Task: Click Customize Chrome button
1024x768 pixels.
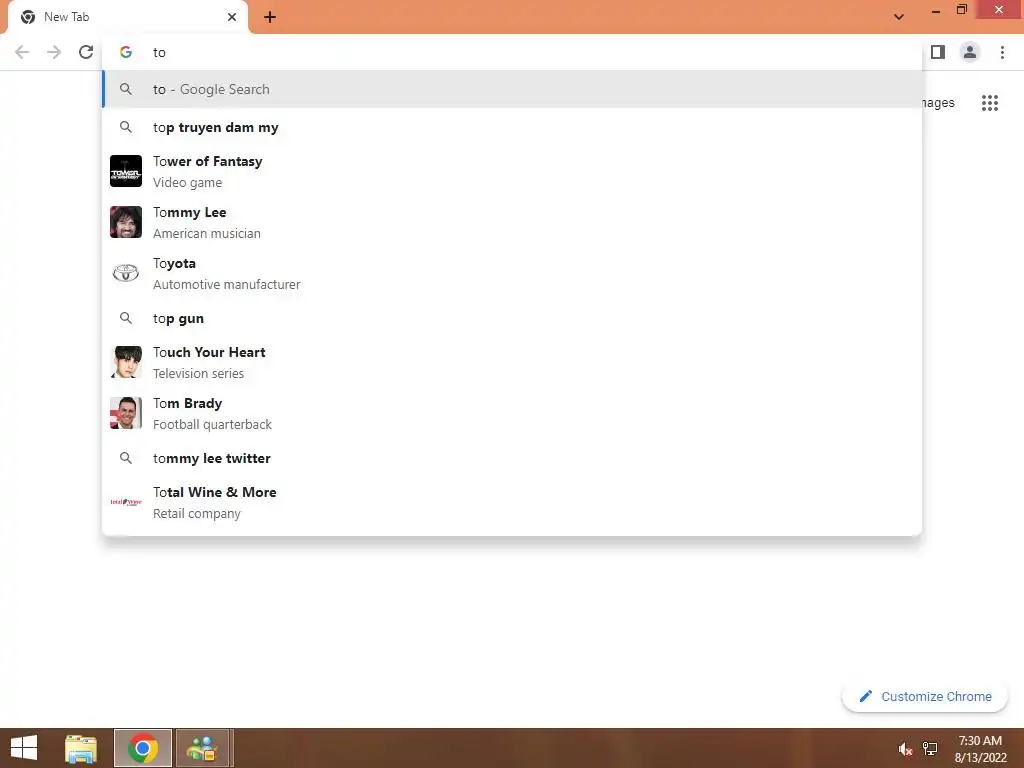Action: (925, 697)
